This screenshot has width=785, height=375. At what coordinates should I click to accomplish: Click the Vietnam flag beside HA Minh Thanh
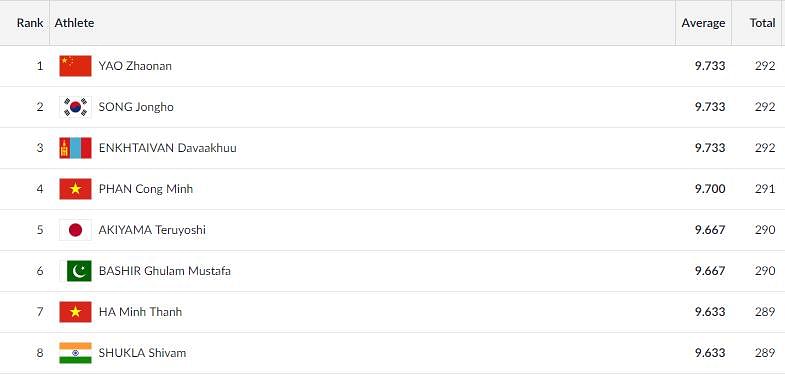76,312
